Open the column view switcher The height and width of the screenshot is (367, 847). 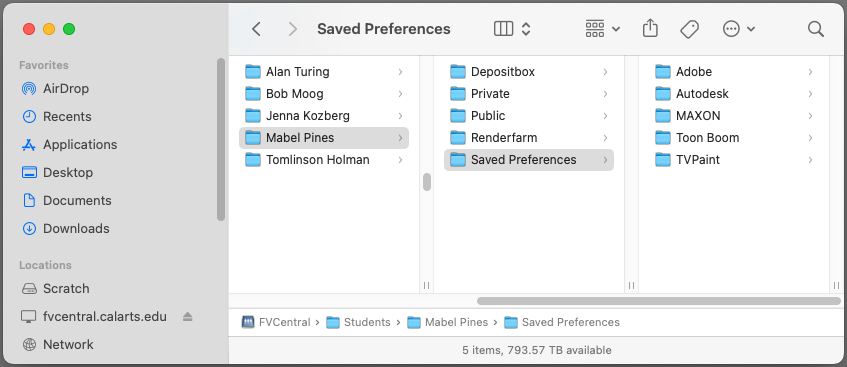point(513,29)
